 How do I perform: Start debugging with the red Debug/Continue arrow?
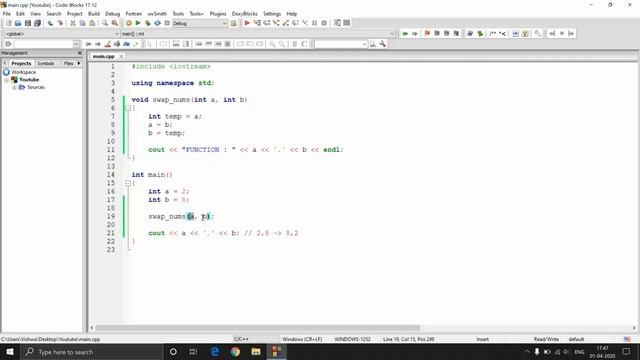tap(247, 23)
